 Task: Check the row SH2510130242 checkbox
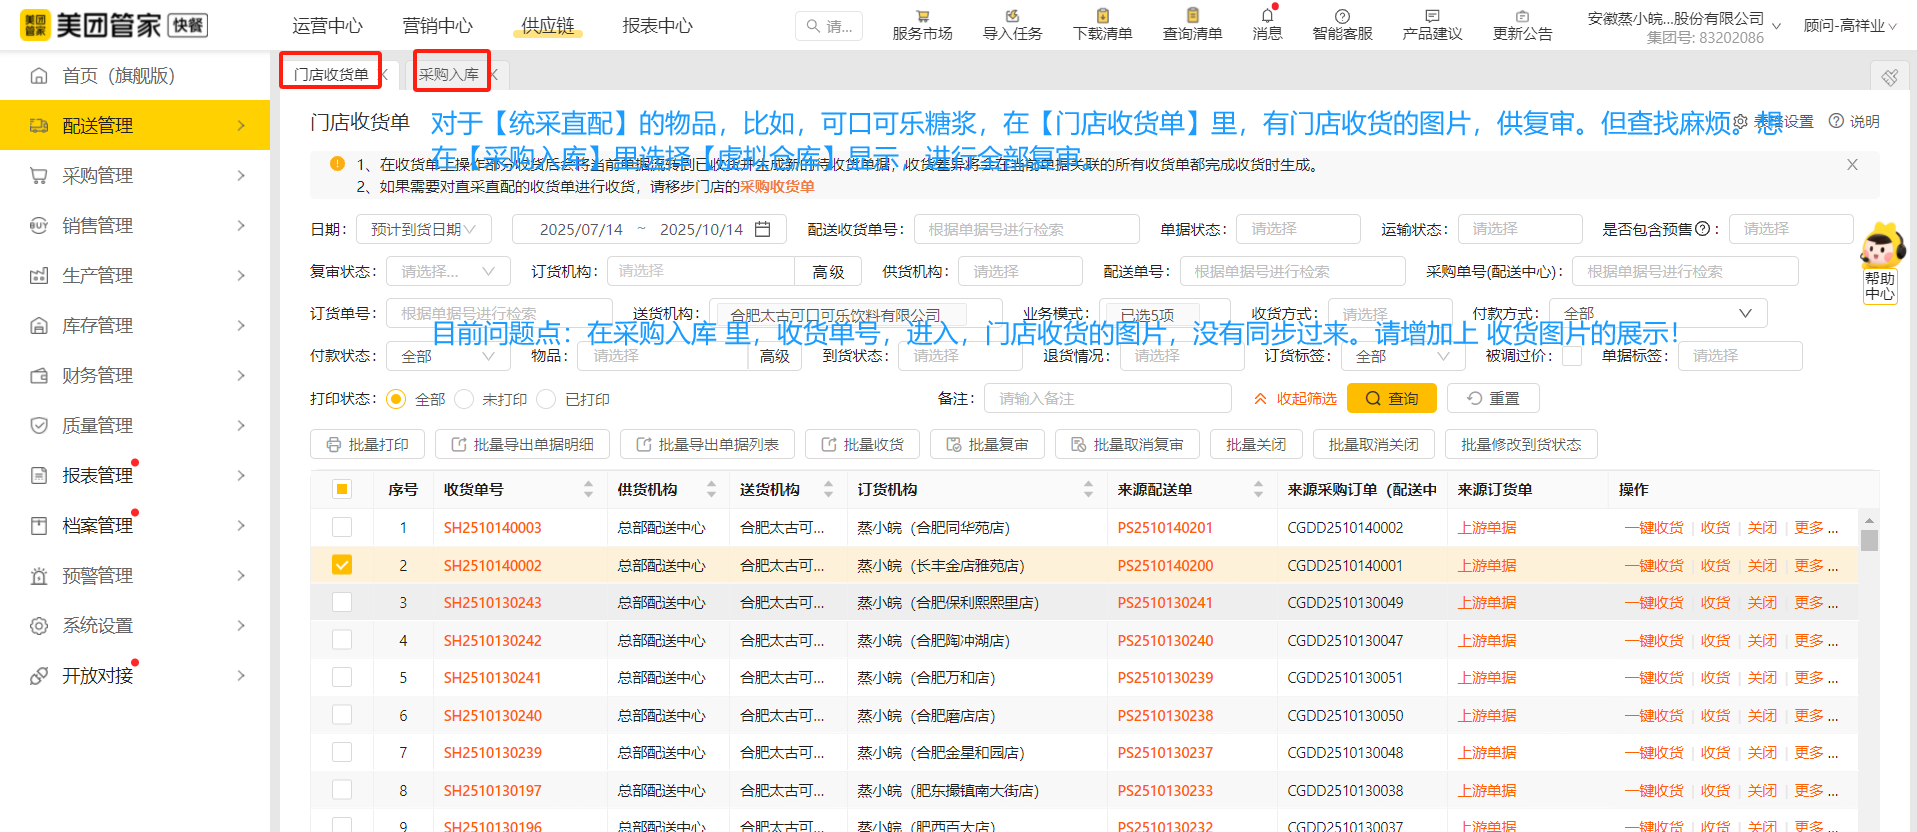(x=342, y=640)
